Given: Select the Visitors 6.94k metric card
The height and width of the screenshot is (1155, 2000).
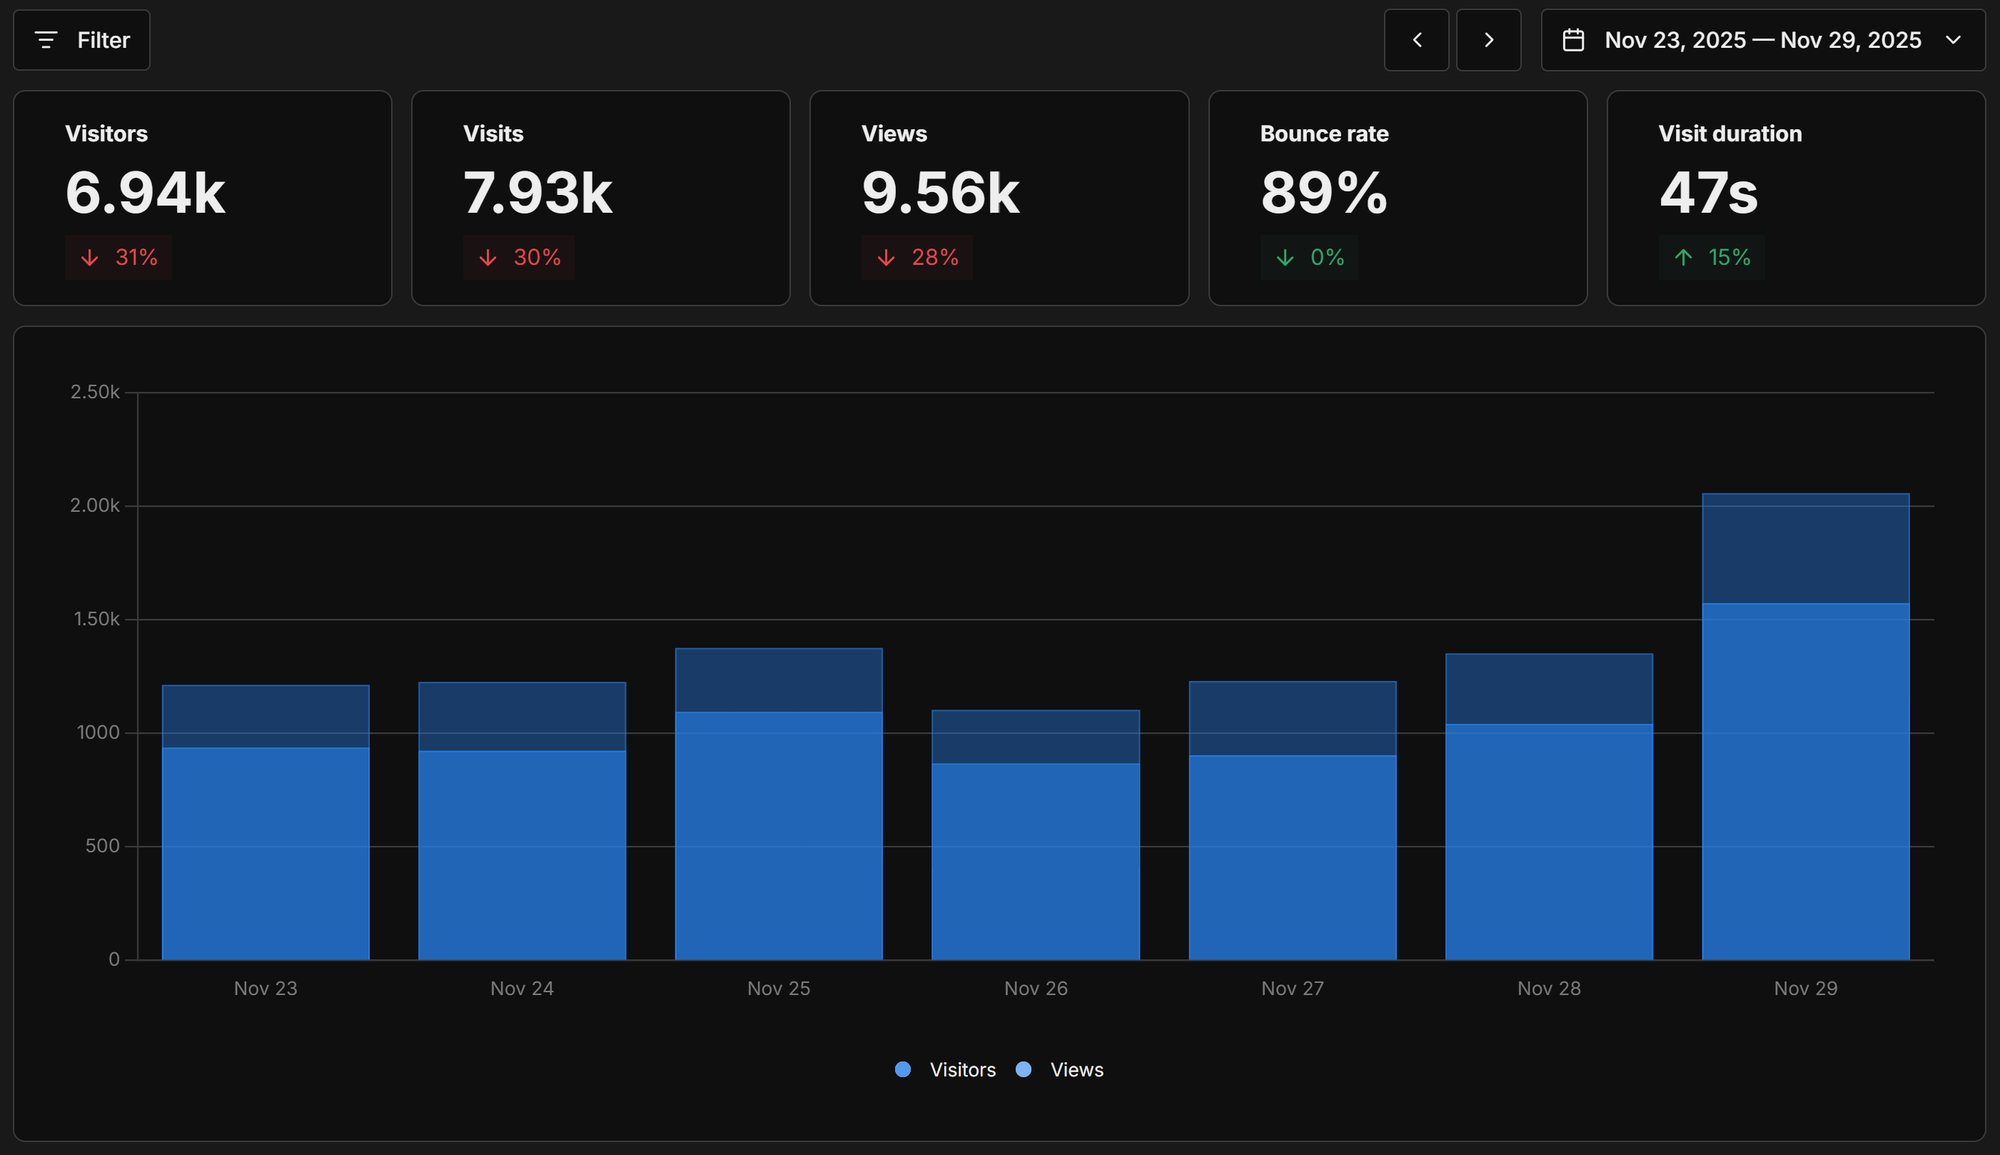Looking at the screenshot, I should (202, 198).
